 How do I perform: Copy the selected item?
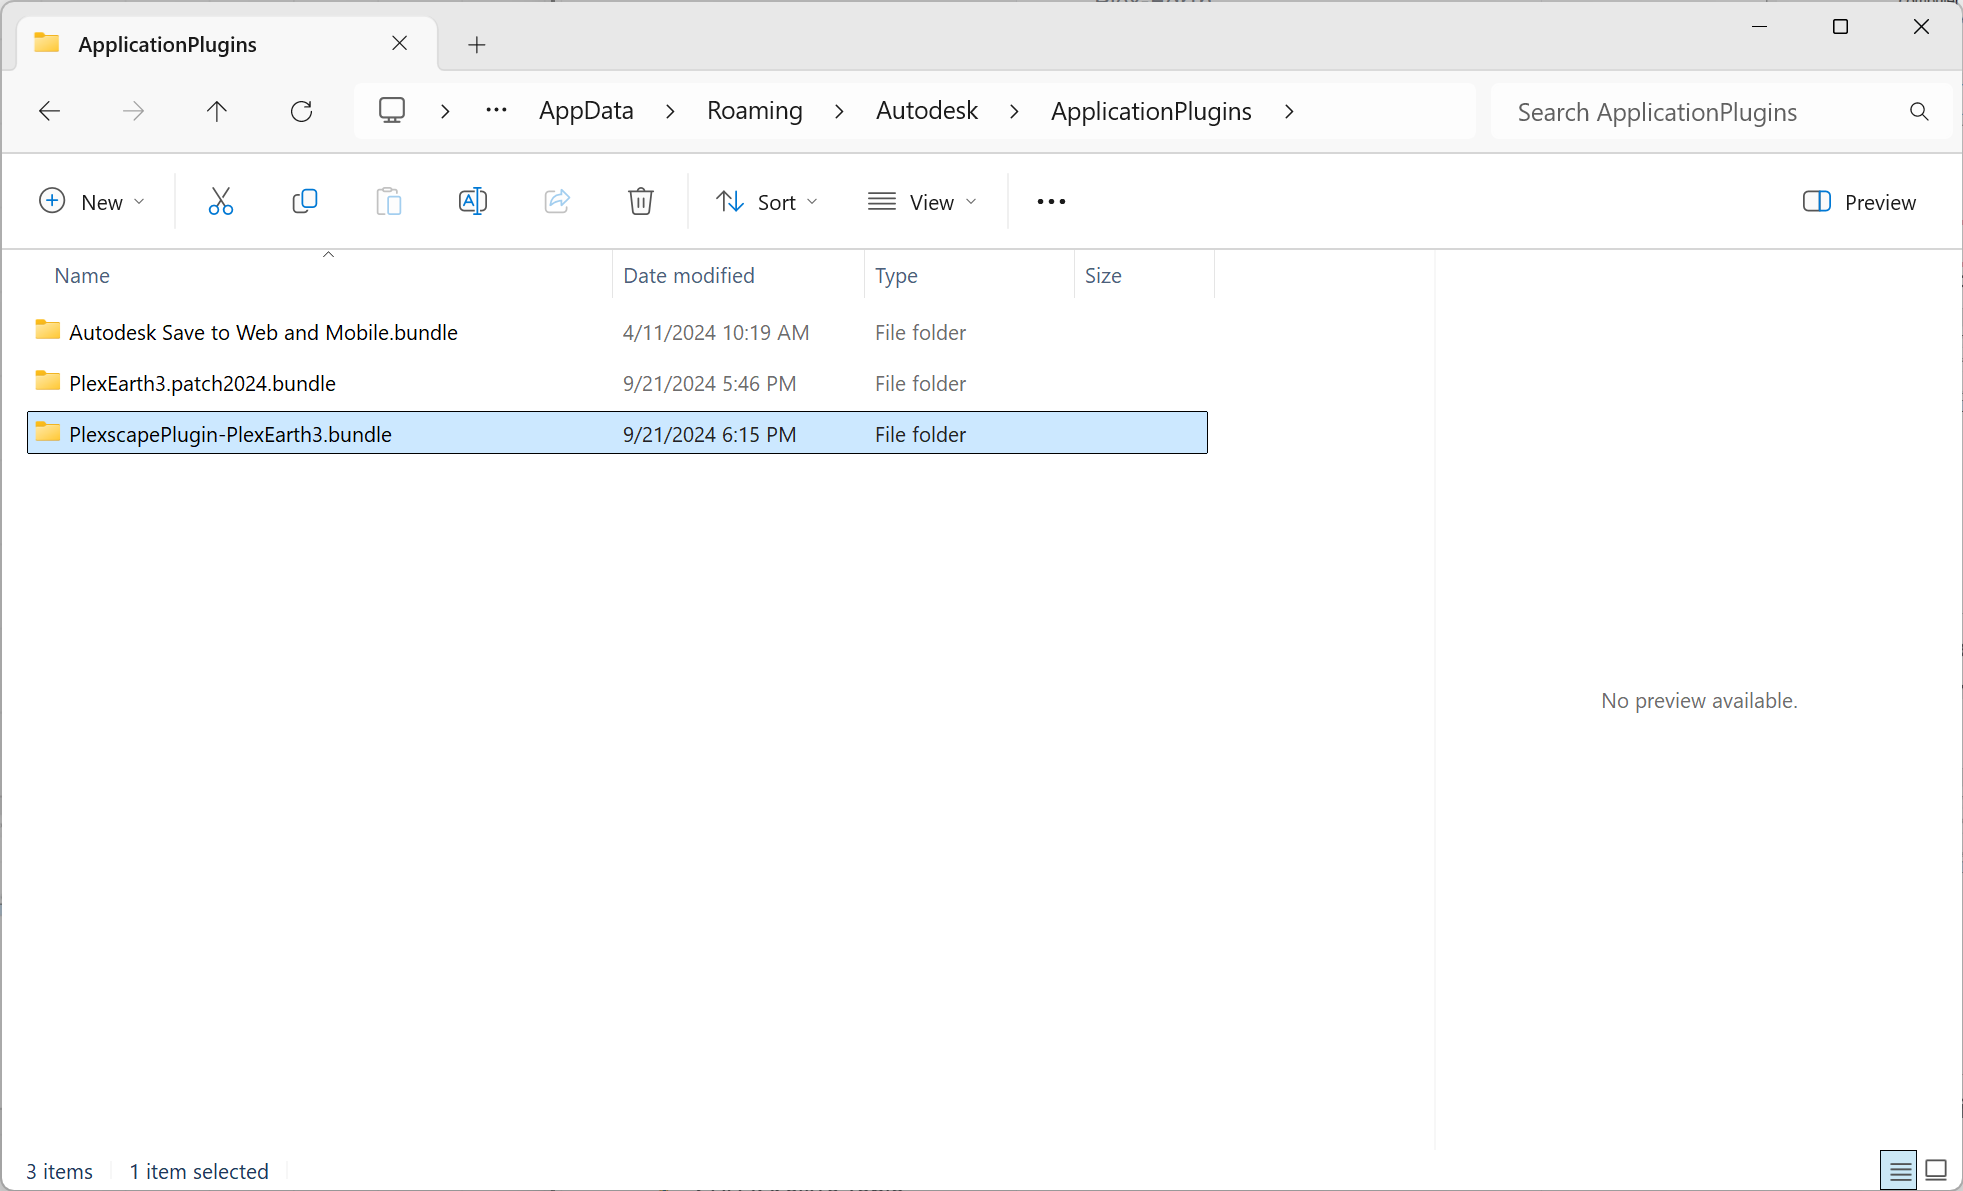(x=305, y=201)
